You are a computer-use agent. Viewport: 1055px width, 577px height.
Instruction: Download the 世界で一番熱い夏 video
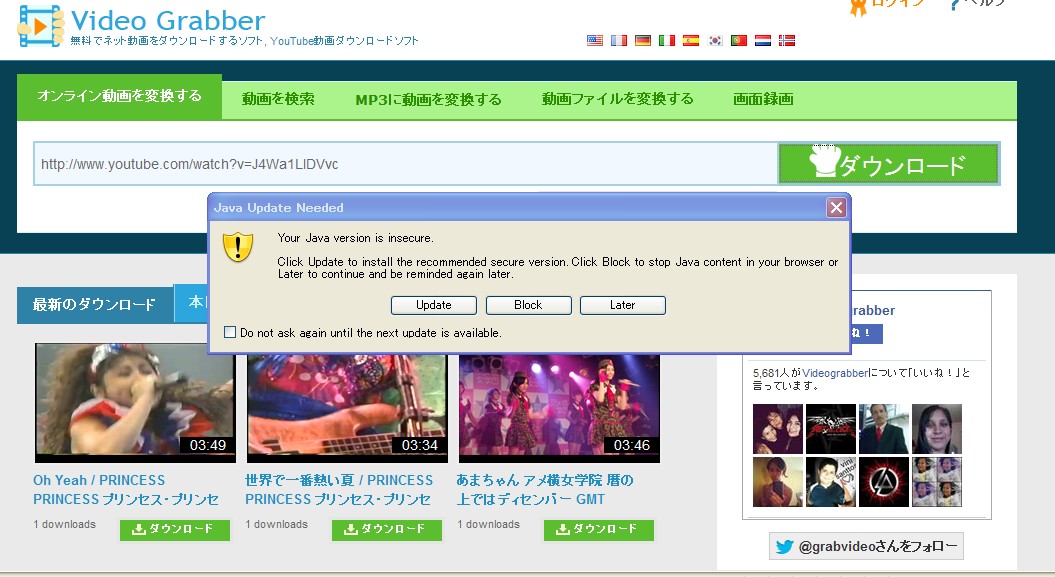pos(387,530)
